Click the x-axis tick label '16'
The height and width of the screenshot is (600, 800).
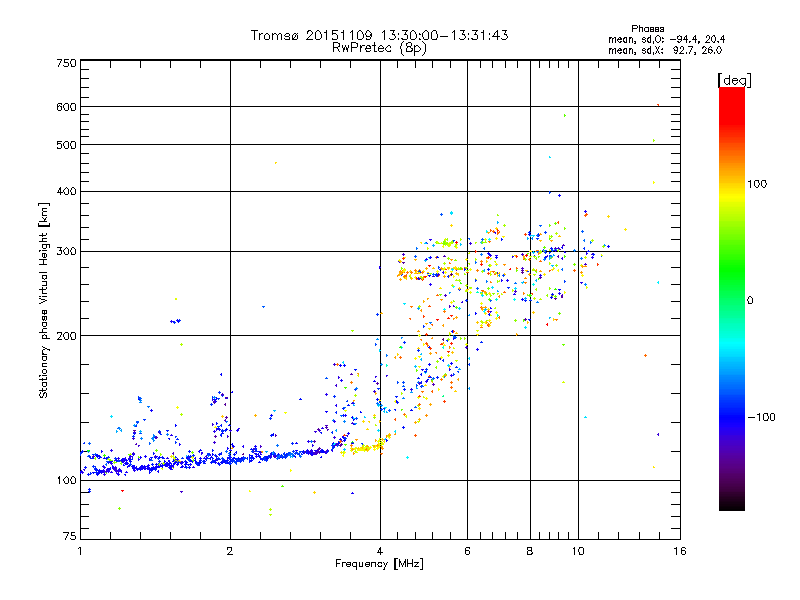(x=680, y=551)
